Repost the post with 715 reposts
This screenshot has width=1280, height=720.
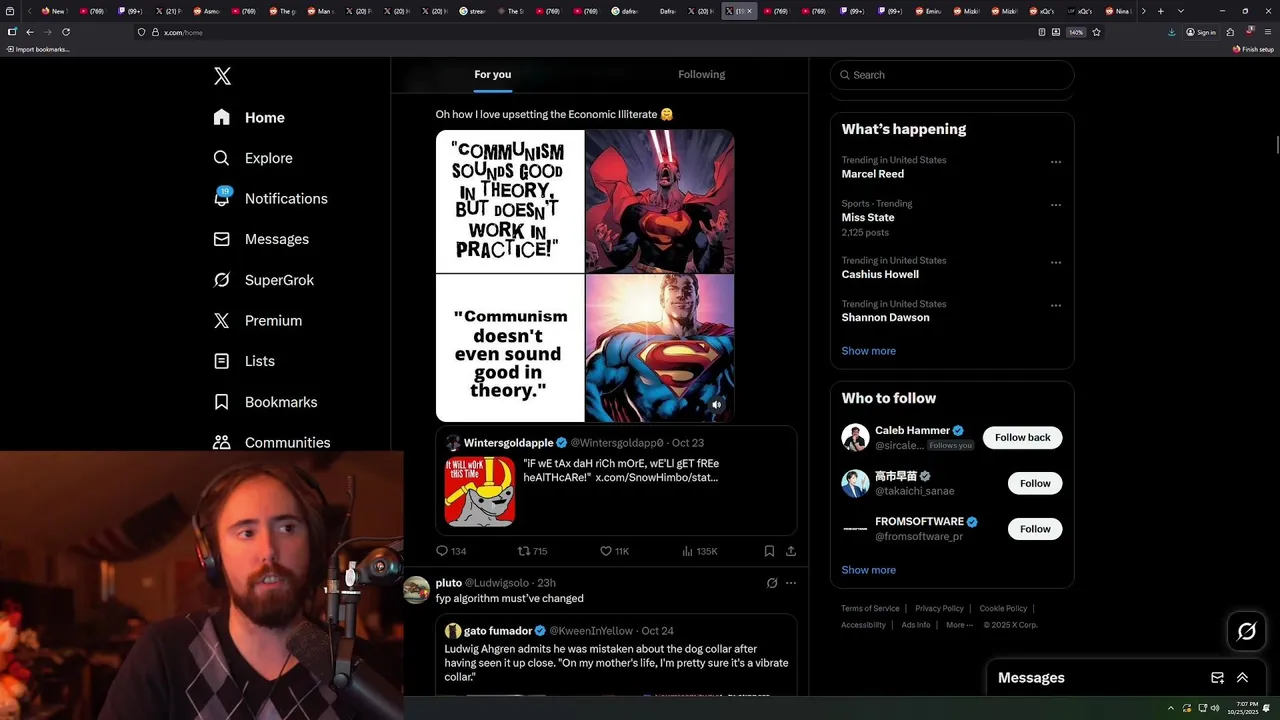(x=532, y=551)
